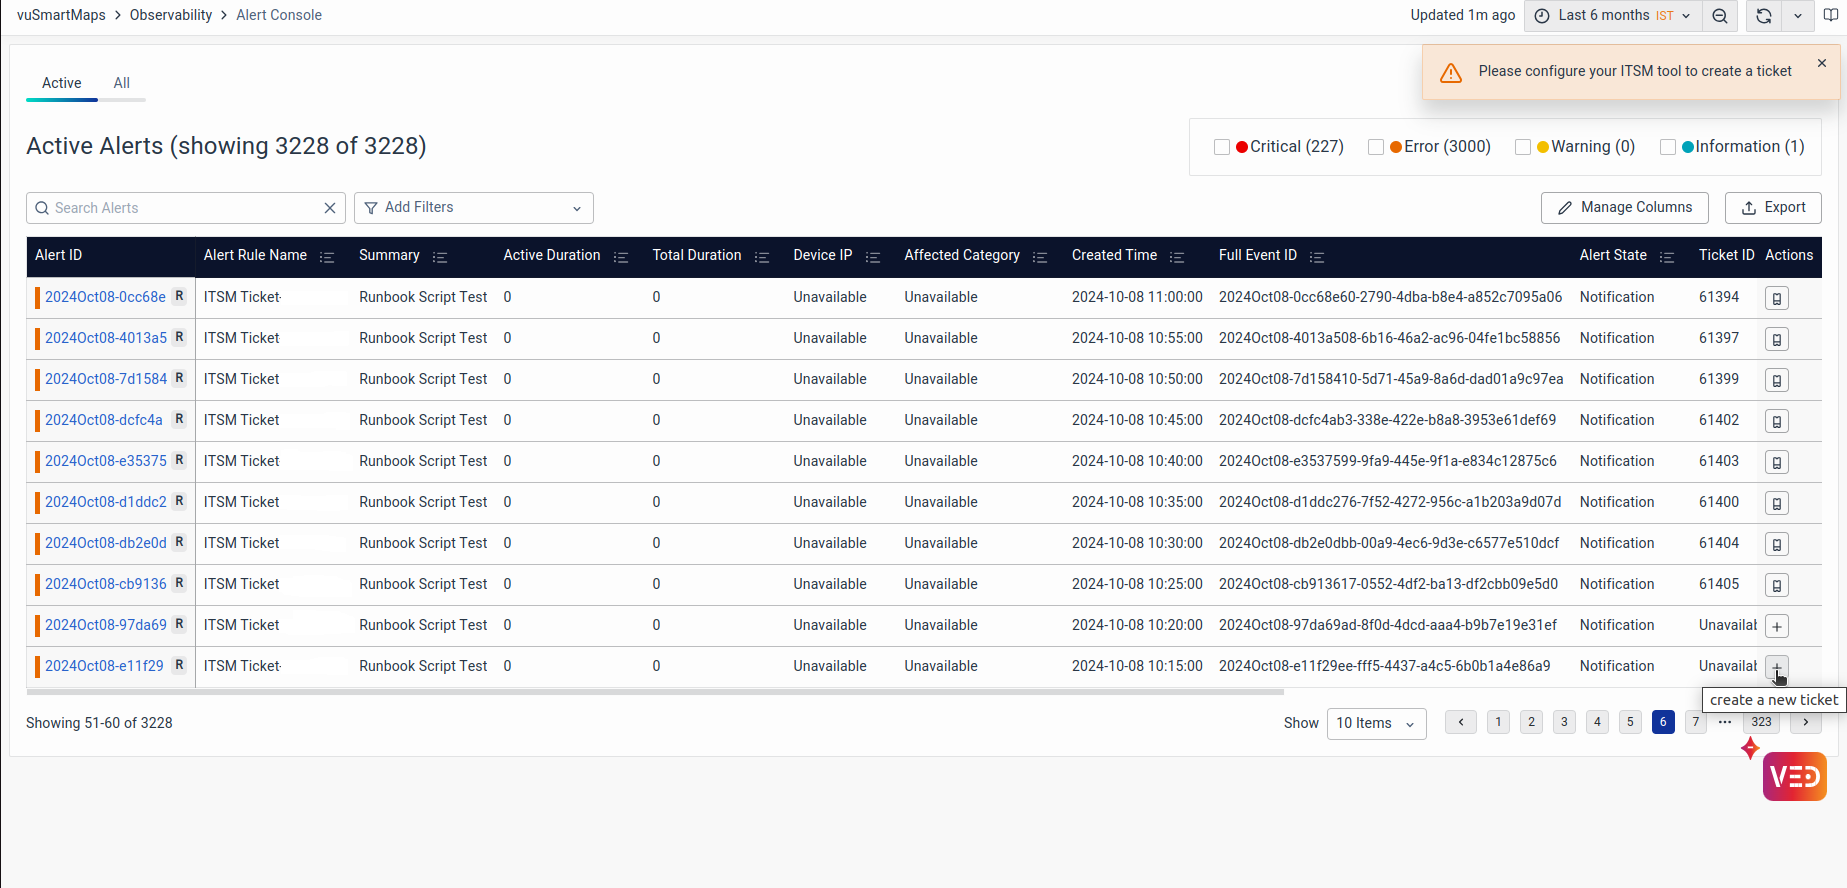The width and height of the screenshot is (1847, 888).
Task: Click the Manage Columns button
Action: point(1624,208)
